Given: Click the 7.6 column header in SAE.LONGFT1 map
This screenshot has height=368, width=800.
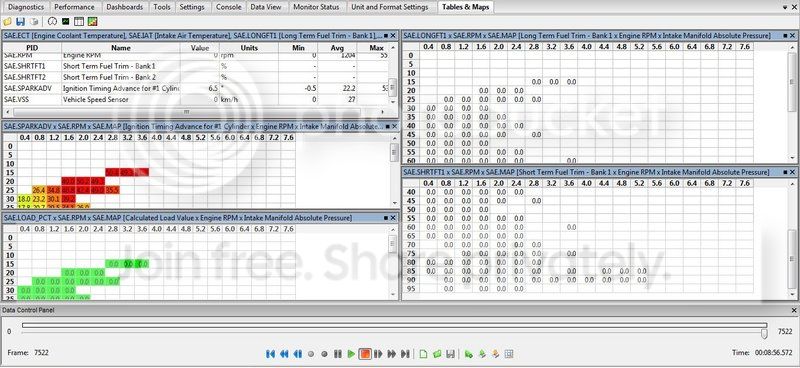Looking at the screenshot, I should click(744, 46).
